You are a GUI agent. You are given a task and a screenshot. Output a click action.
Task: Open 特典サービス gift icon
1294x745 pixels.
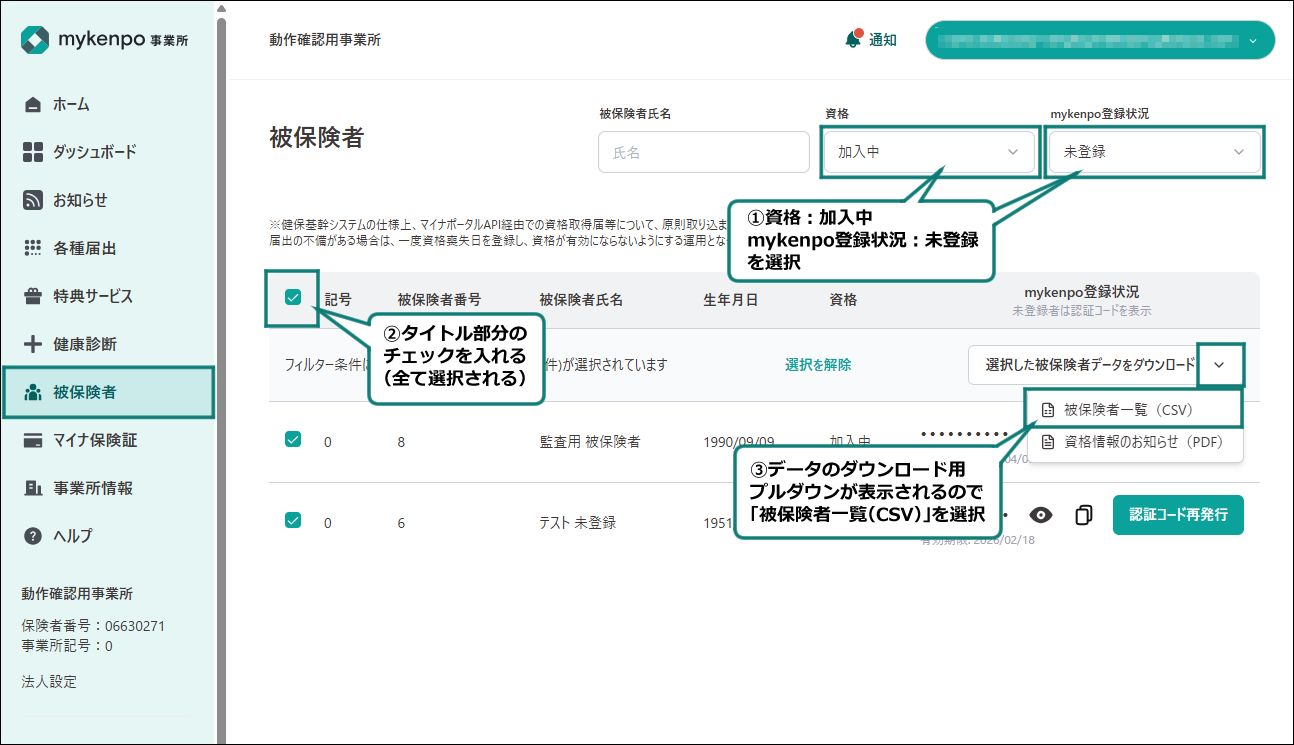[x=33, y=296]
